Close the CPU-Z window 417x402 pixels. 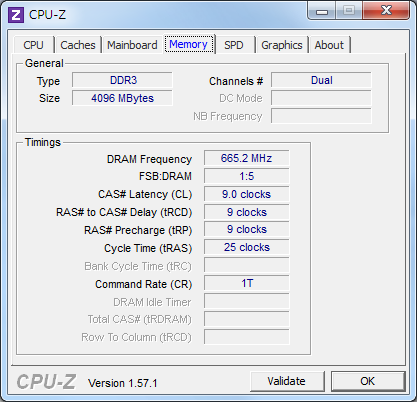click(x=386, y=11)
